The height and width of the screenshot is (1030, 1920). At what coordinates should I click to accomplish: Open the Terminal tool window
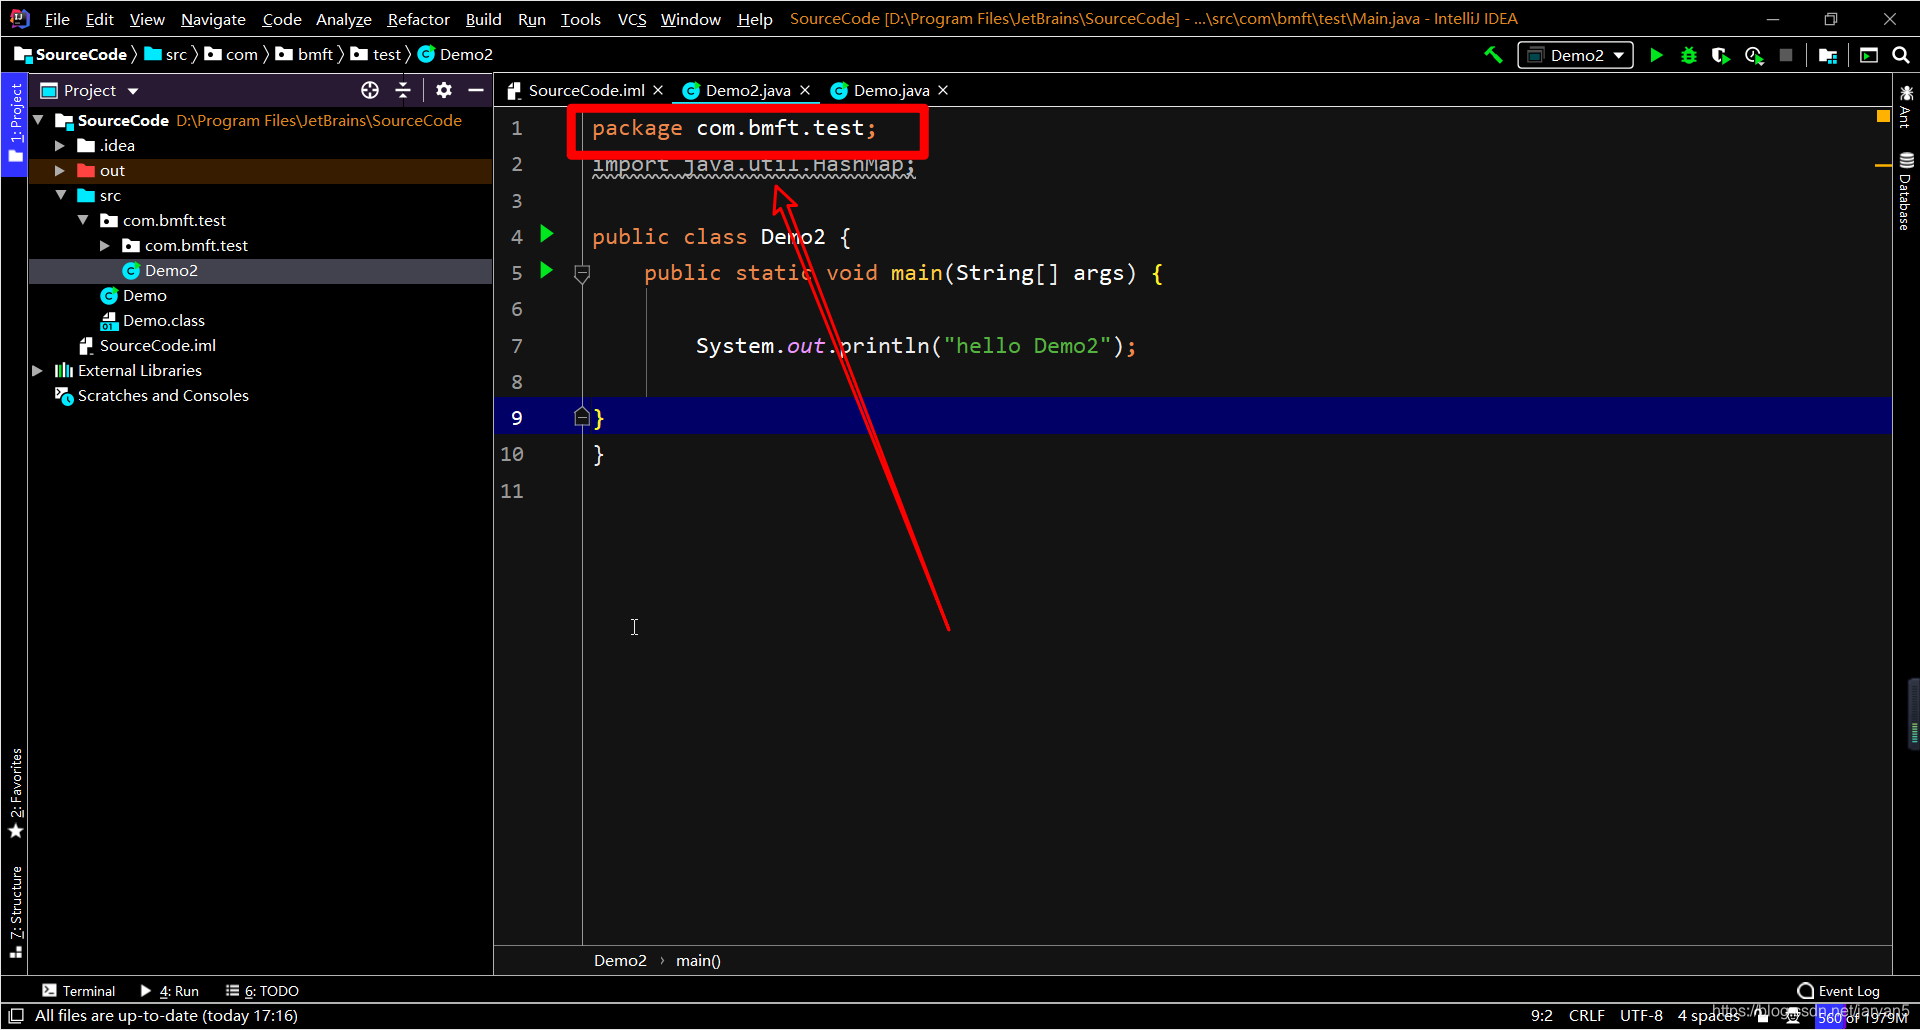click(x=79, y=991)
